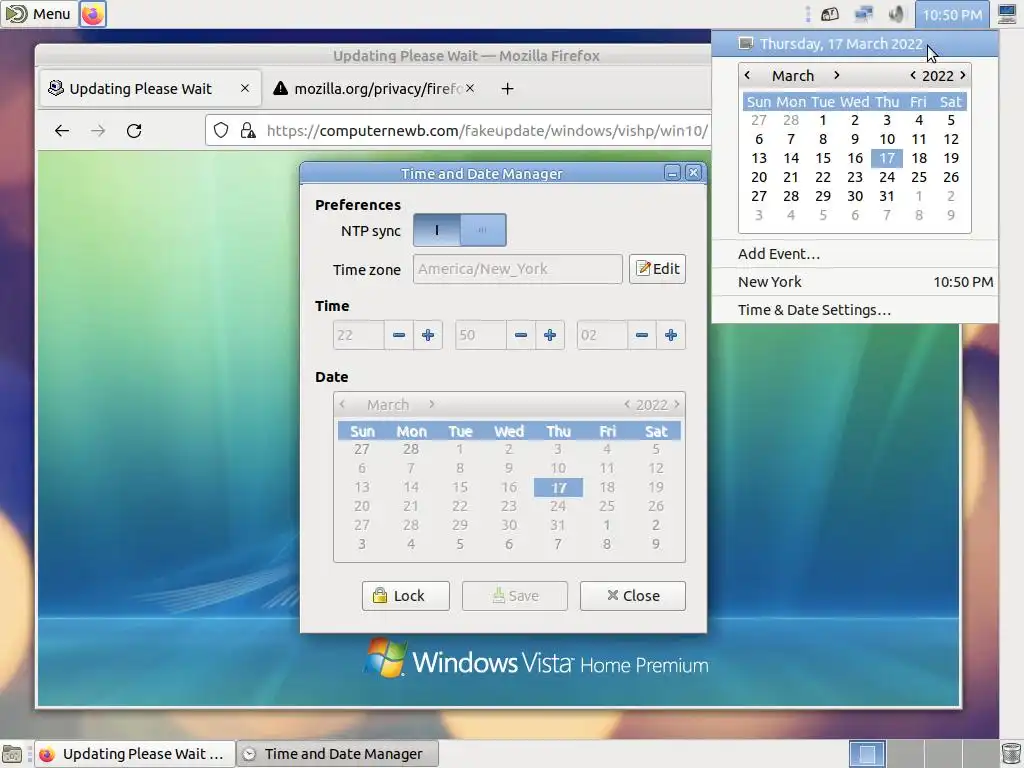Click the minutes field showing 50
Viewport: 1024px width, 768px height.
click(480, 335)
